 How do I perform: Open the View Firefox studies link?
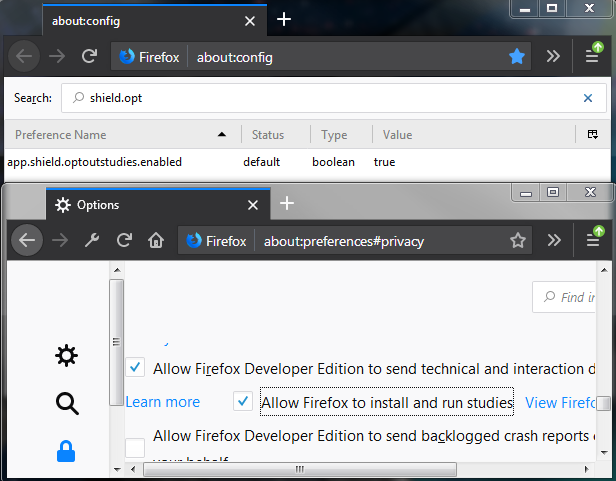click(x=560, y=403)
